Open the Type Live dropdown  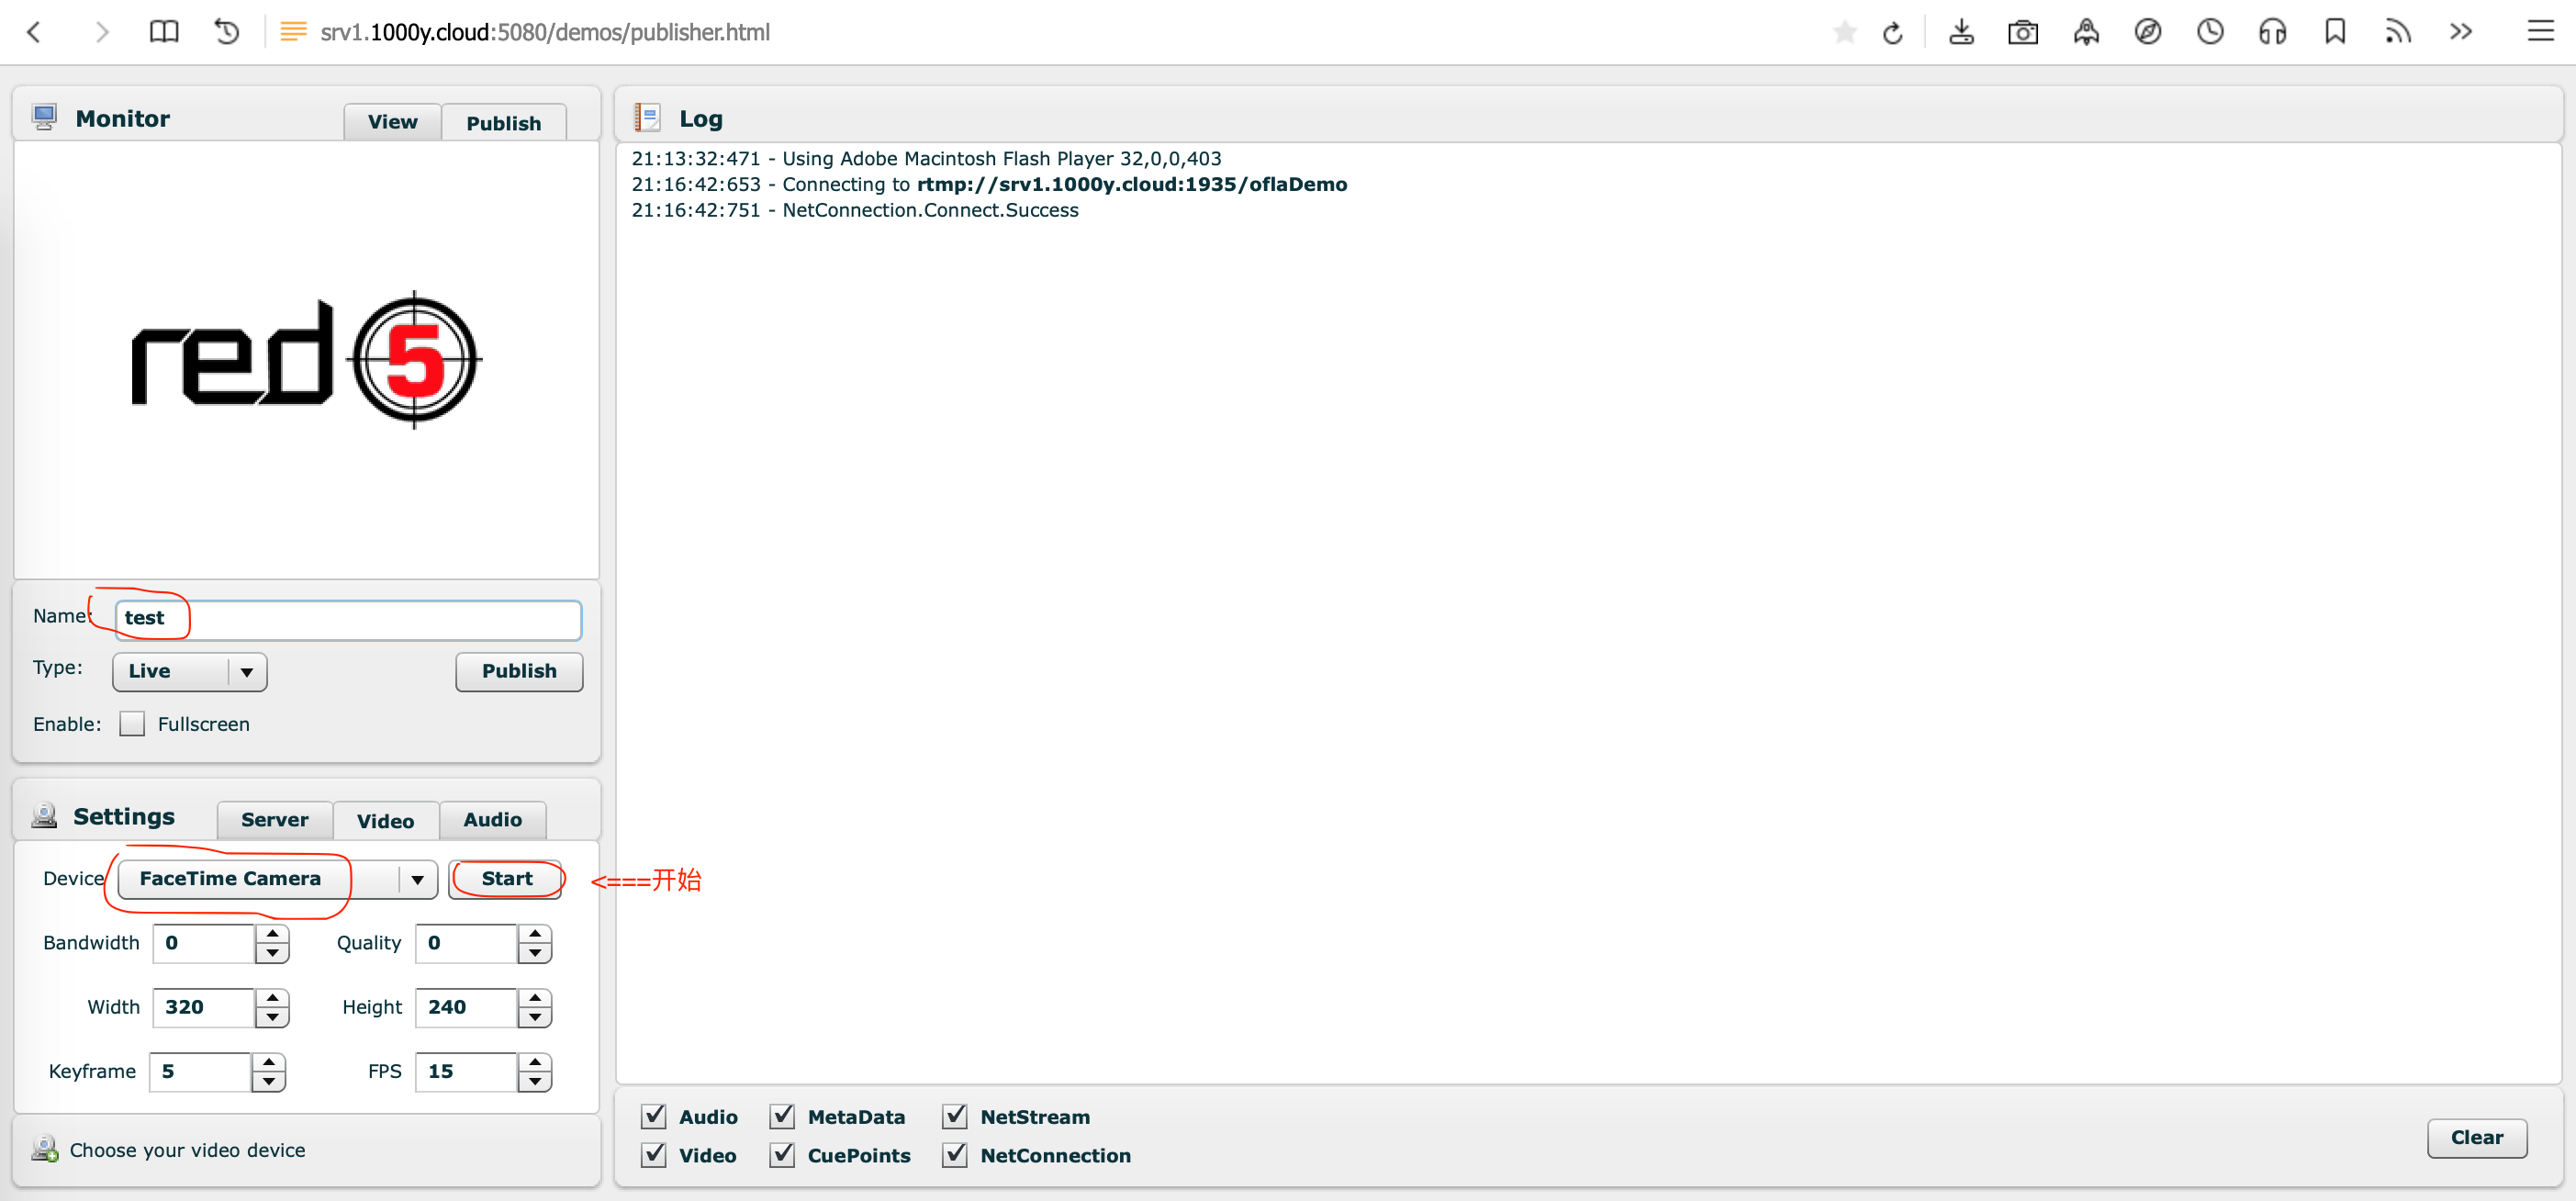pyautogui.click(x=190, y=671)
